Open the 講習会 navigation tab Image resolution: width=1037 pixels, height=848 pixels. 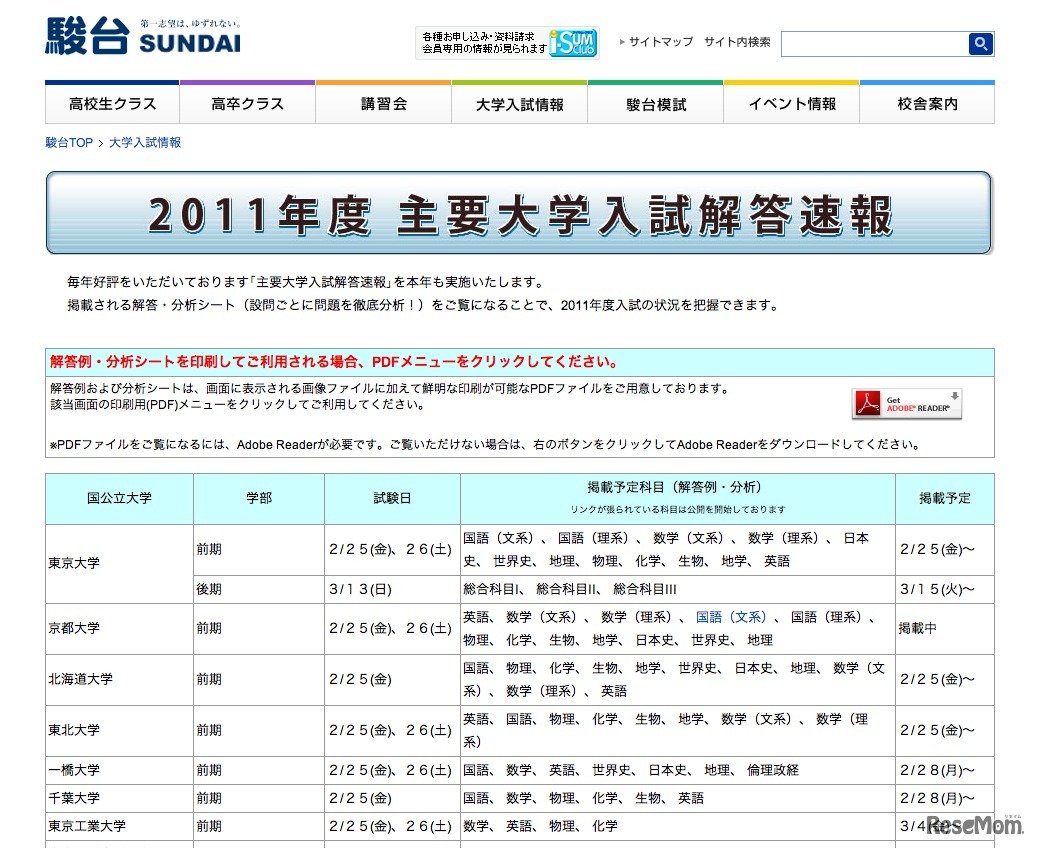tap(383, 102)
